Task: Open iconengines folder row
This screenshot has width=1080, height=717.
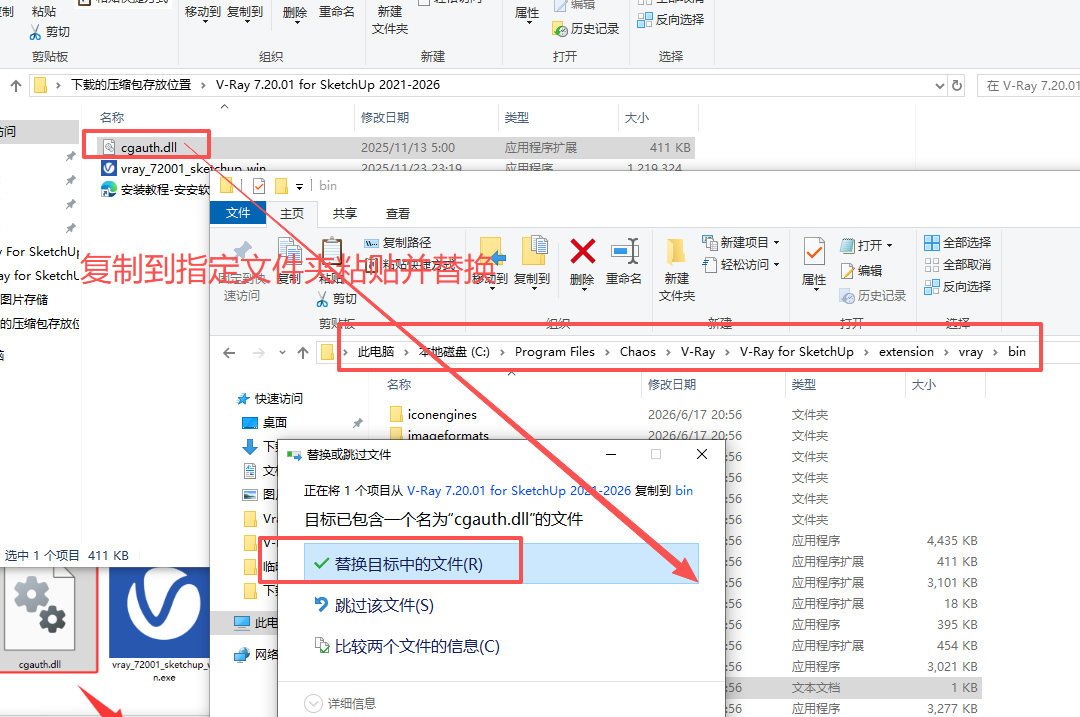Action: (x=433, y=415)
